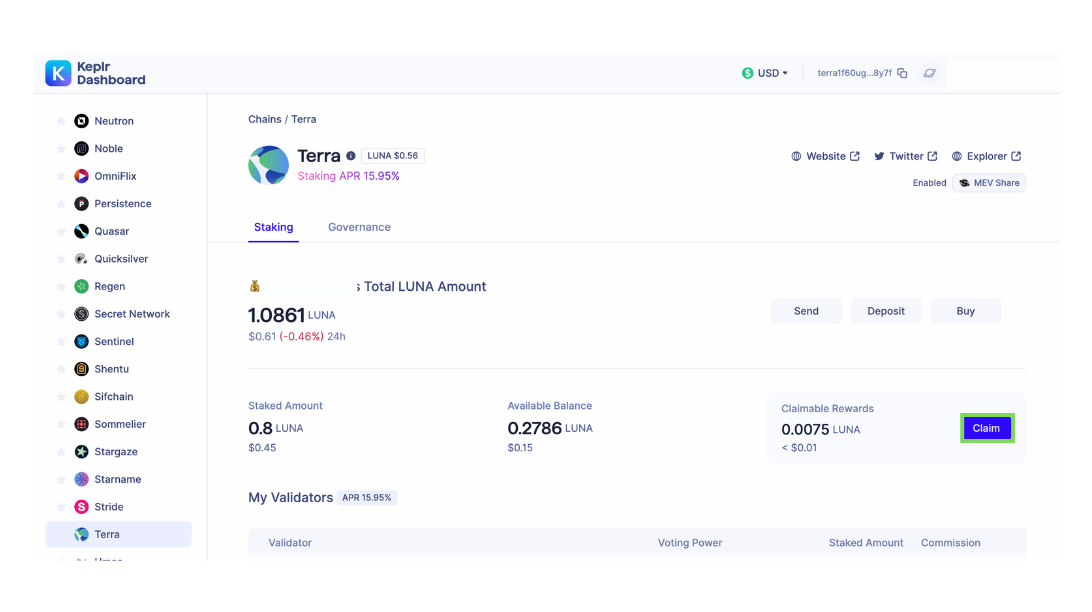The height and width of the screenshot is (612, 1092).
Task: Open the Sentinel chain icon
Action: (x=81, y=341)
